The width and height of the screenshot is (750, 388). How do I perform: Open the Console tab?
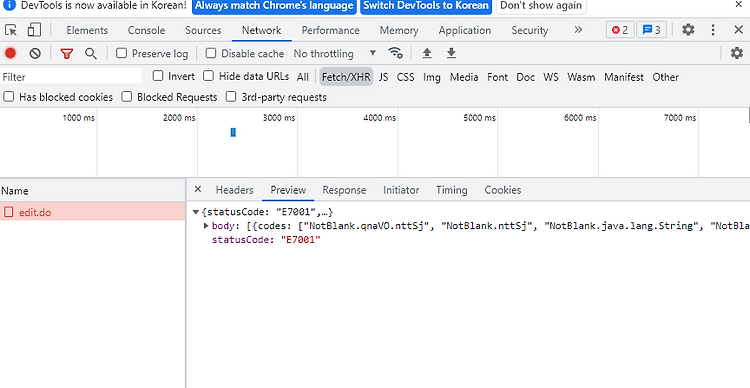[x=146, y=30]
